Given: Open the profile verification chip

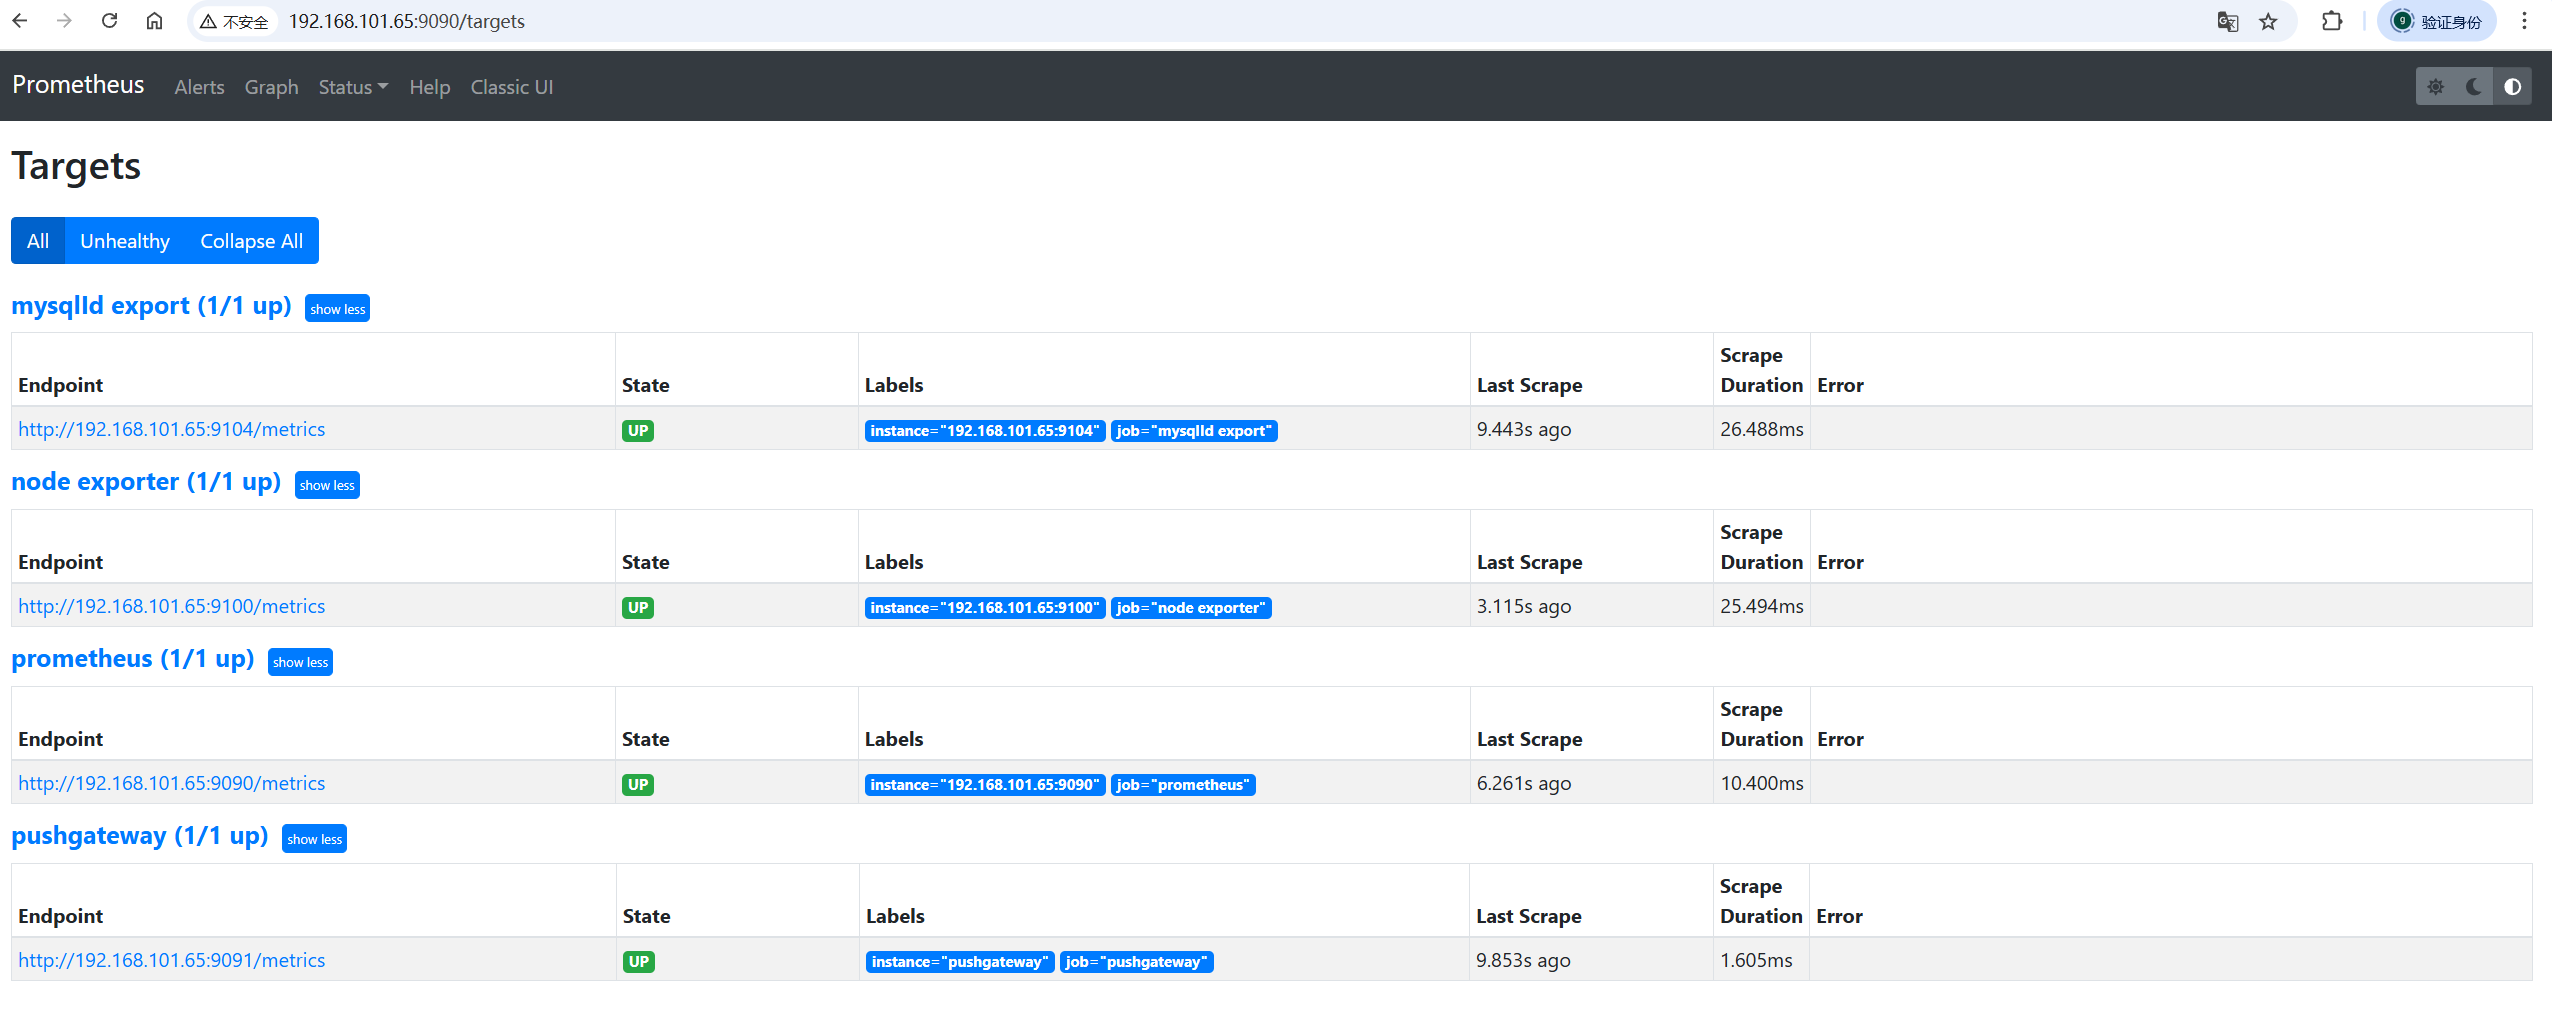Looking at the screenshot, I should [2437, 21].
